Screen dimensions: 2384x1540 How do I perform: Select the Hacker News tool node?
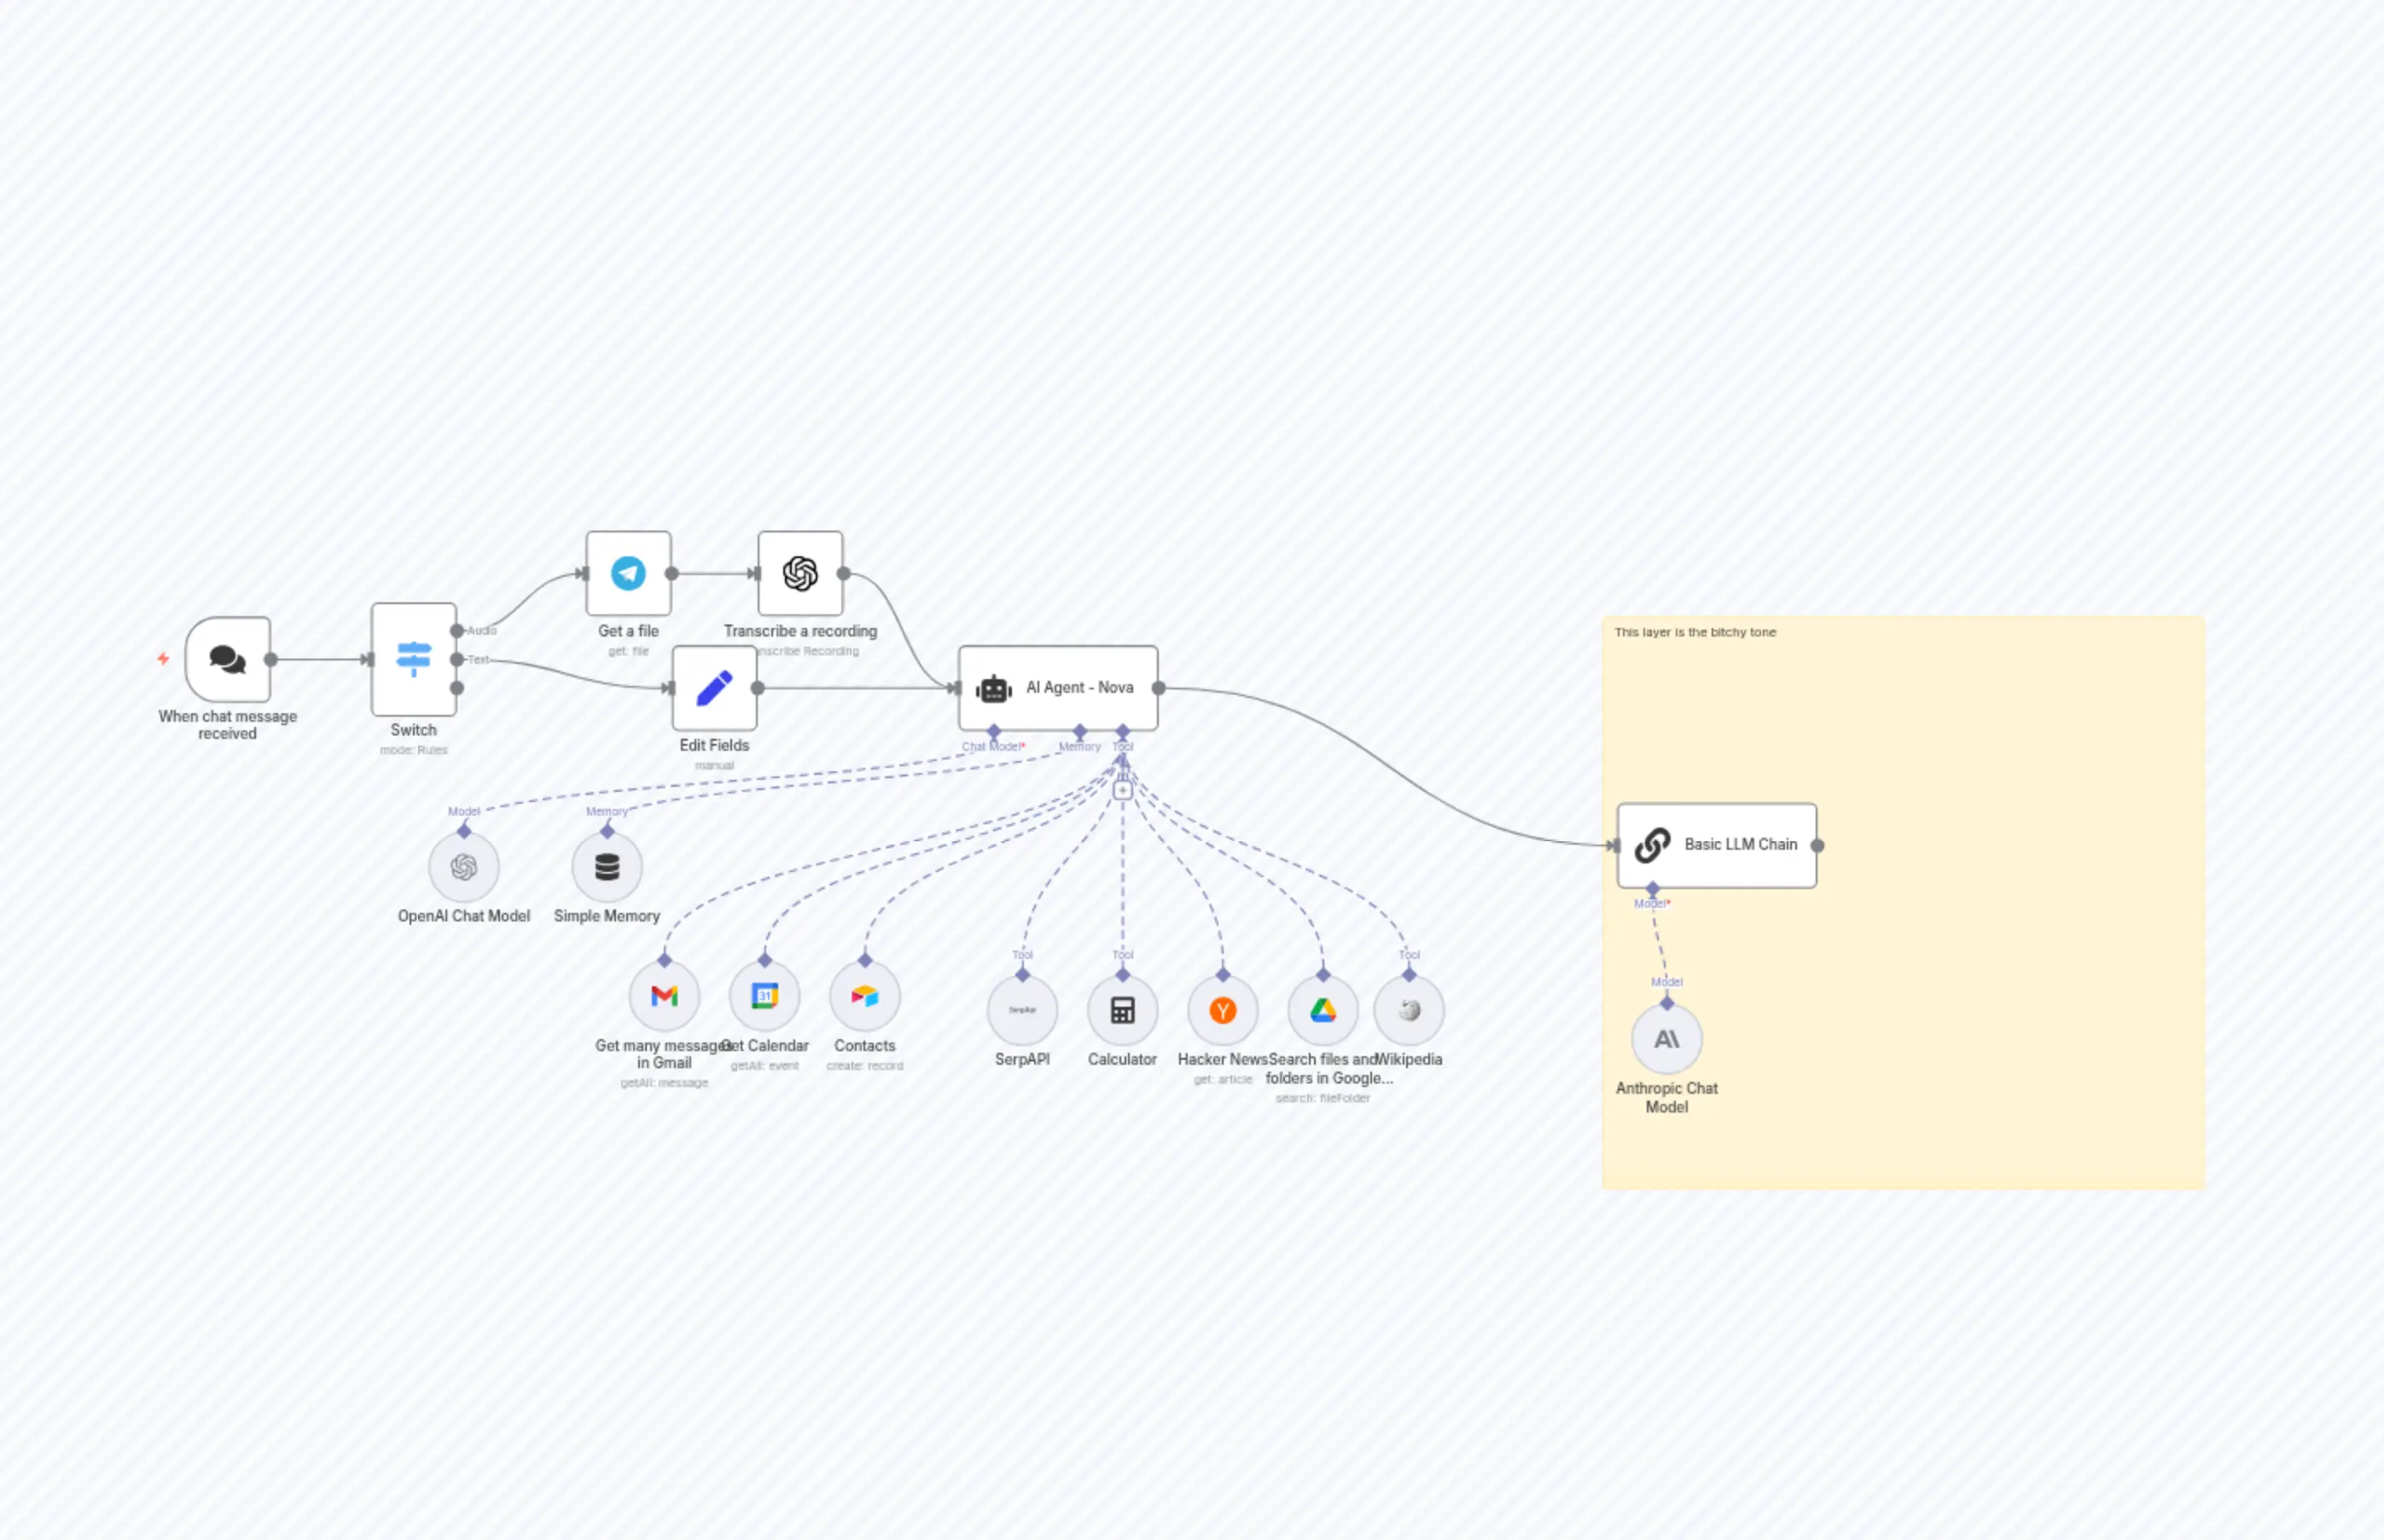[1222, 1010]
